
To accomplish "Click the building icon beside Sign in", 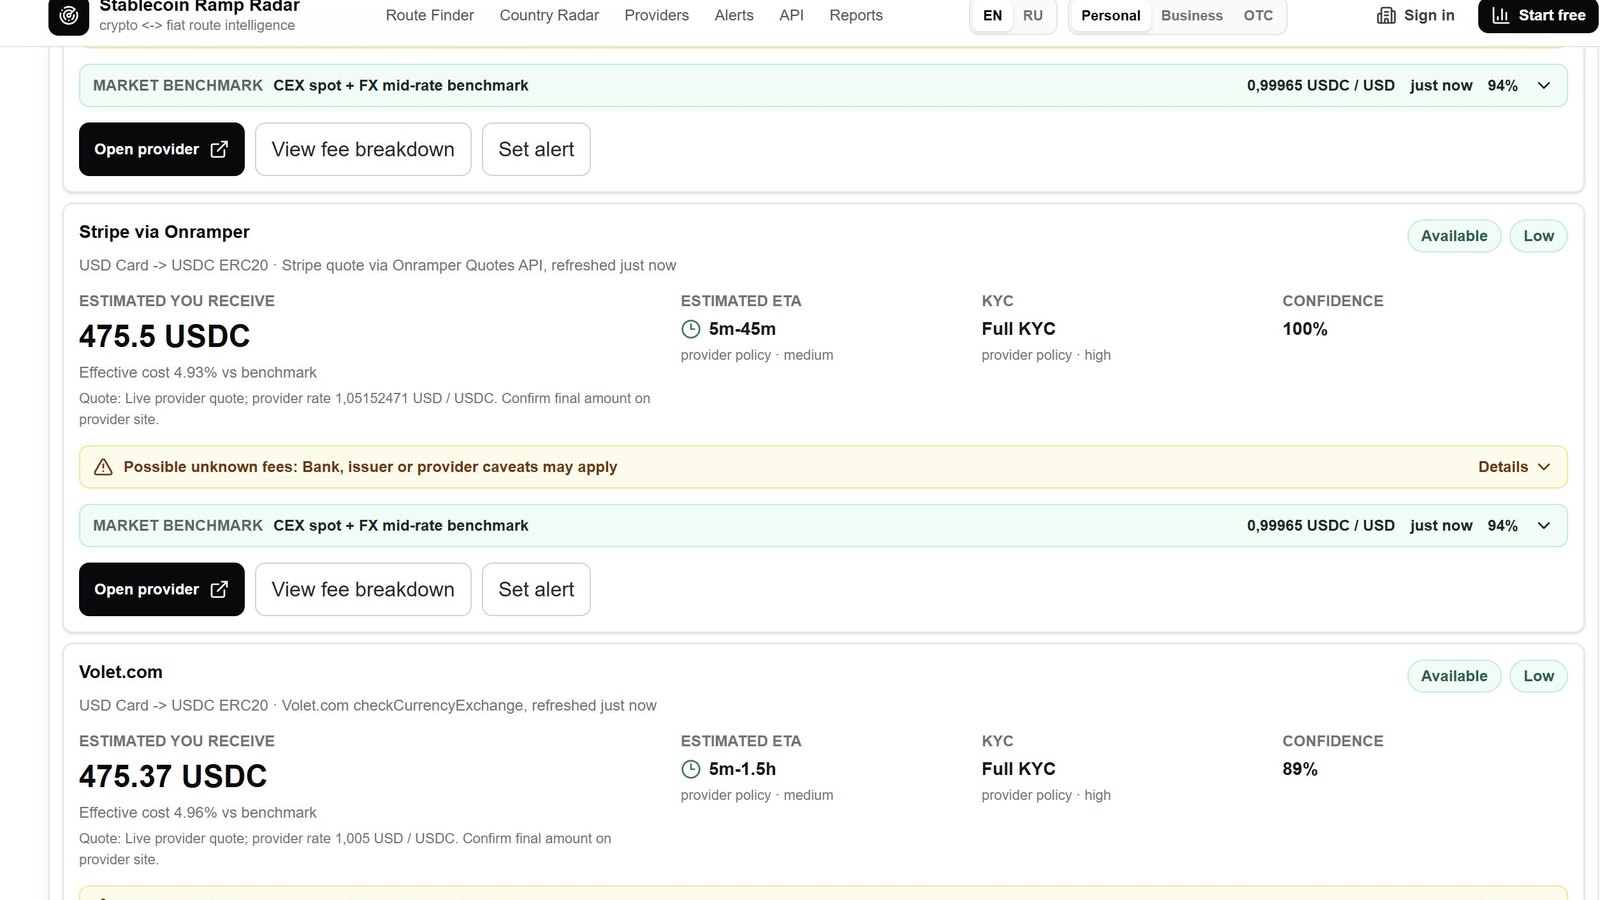I will coord(1386,15).
